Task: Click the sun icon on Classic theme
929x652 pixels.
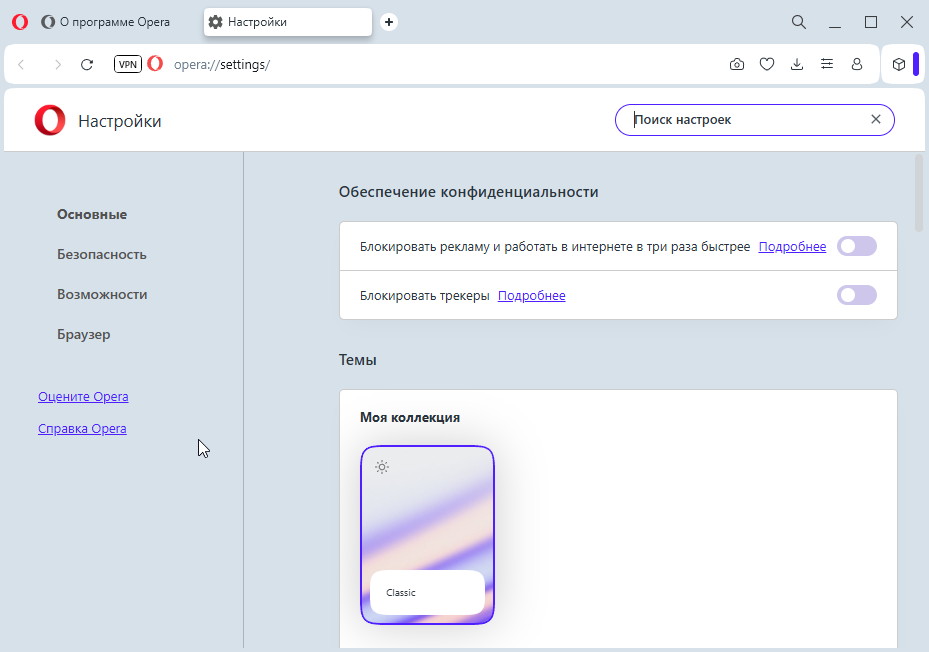Action: (x=382, y=467)
